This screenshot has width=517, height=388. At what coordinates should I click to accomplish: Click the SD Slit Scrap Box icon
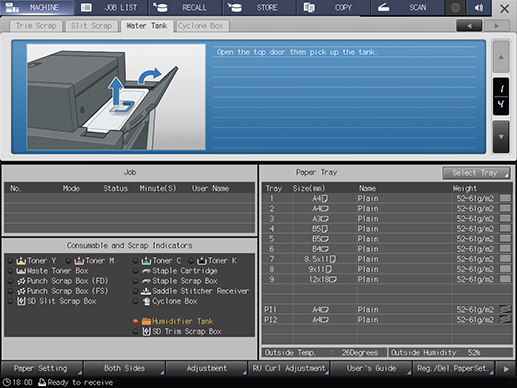point(21,301)
